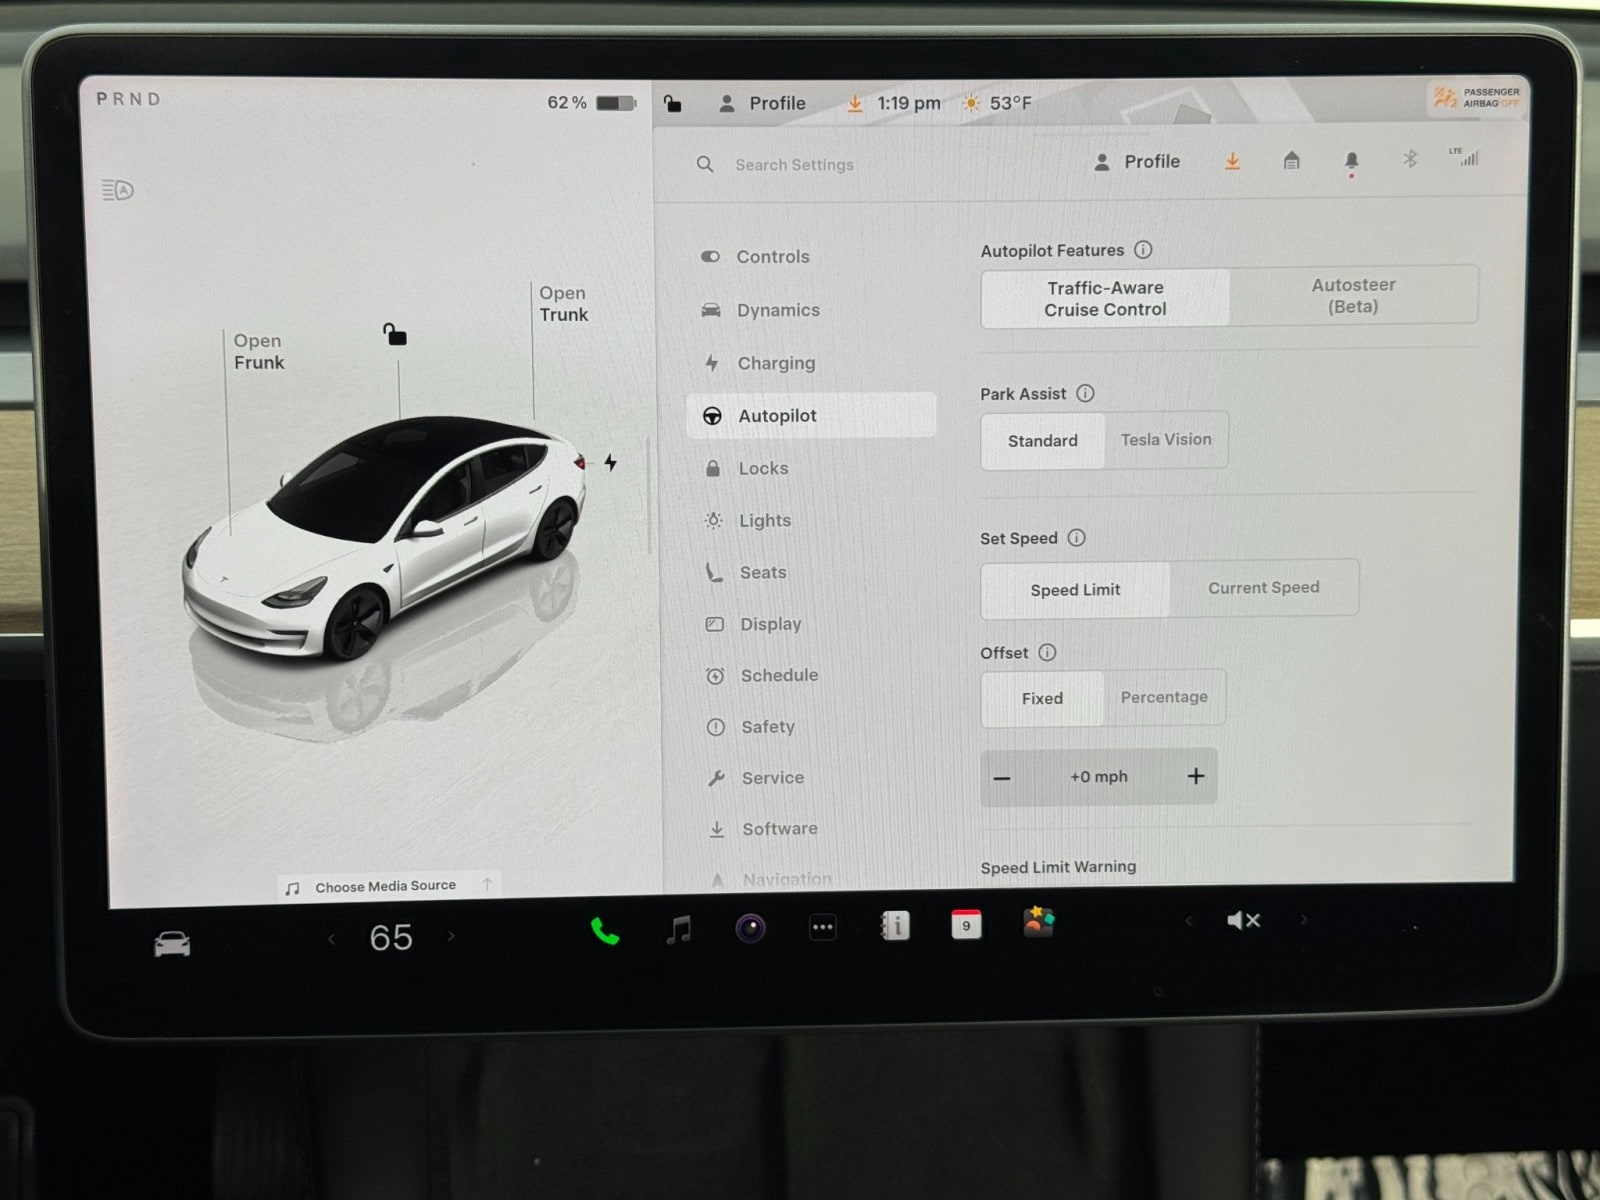This screenshot has height=1200, width=1600.
Task: Tap Open Frunk on the car
Action: (258, 352)
